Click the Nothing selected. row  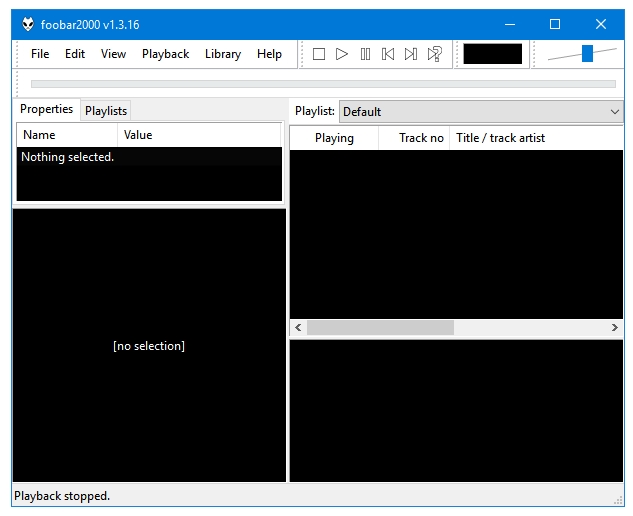click(149, 157)
